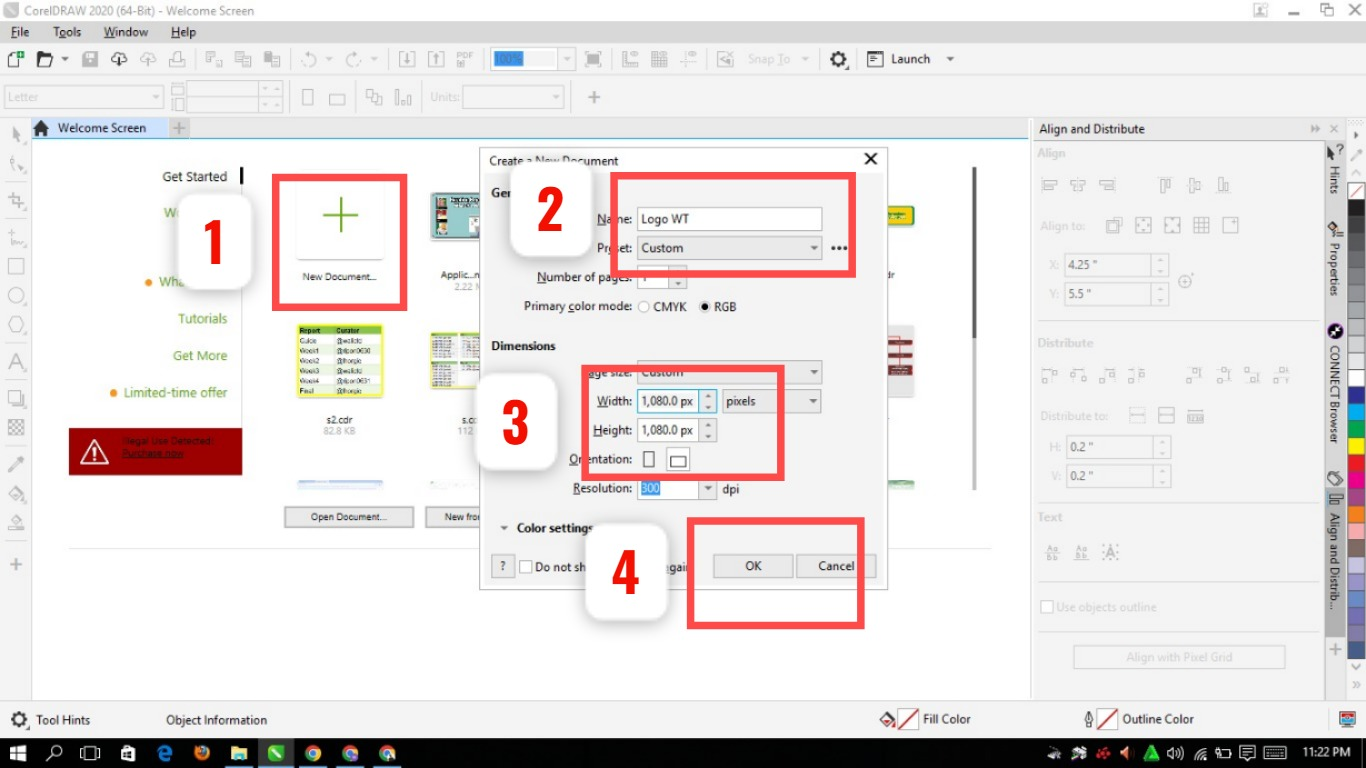Click the Name field containing Logo WT
This screenshot has width=1366, height=768.
pos(729,219)
